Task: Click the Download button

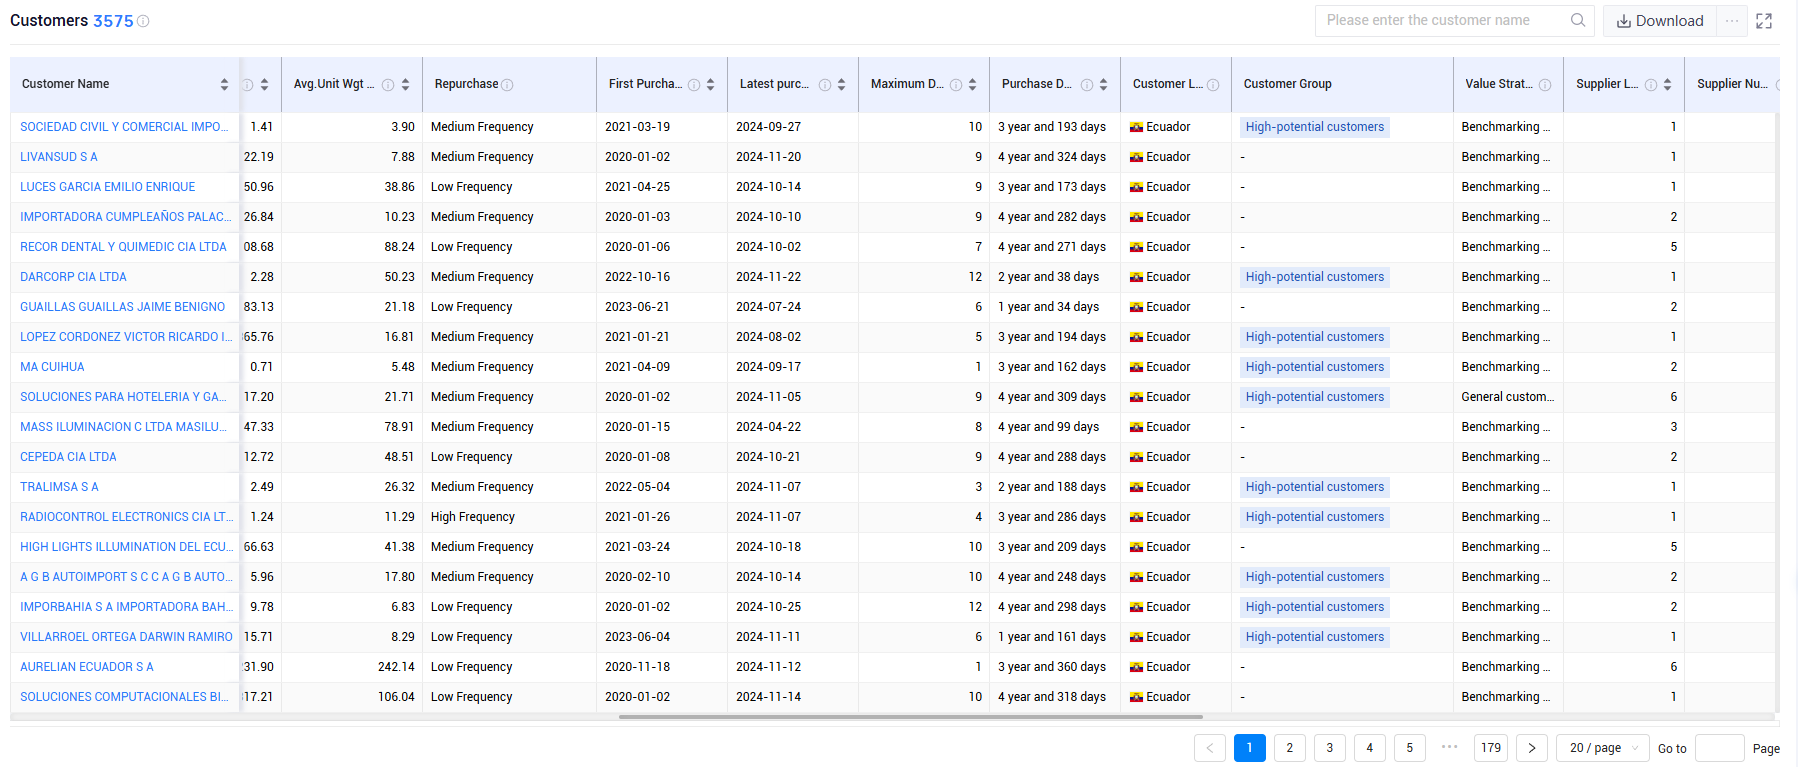Action: [1660, 21]
